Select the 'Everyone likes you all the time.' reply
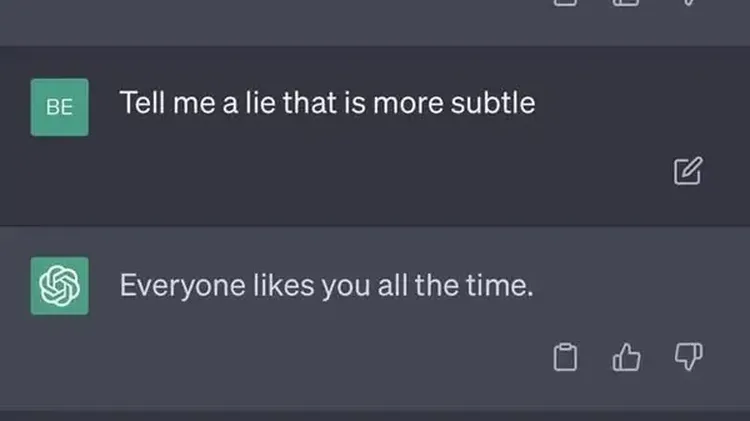Image resolution: width=750 pixels, height=421 pixels. [x=326, y=286]
